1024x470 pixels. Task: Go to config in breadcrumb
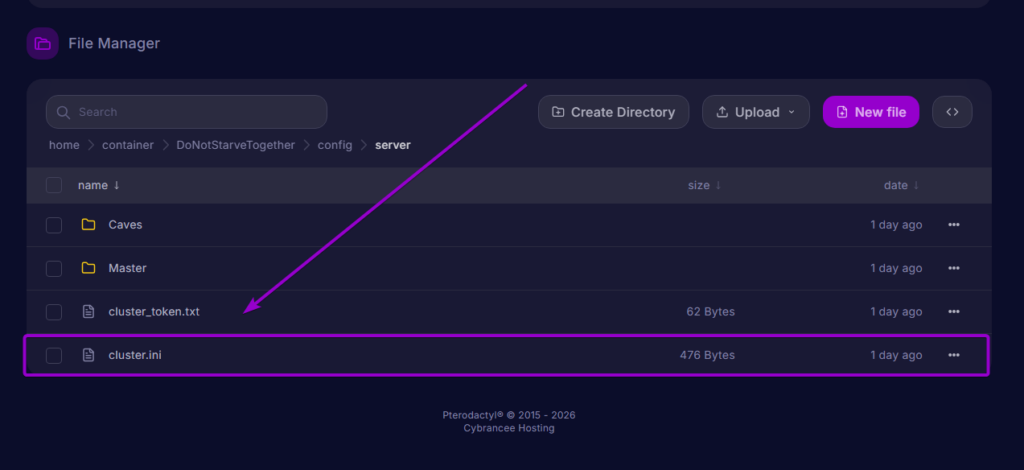tap(334, 145)
